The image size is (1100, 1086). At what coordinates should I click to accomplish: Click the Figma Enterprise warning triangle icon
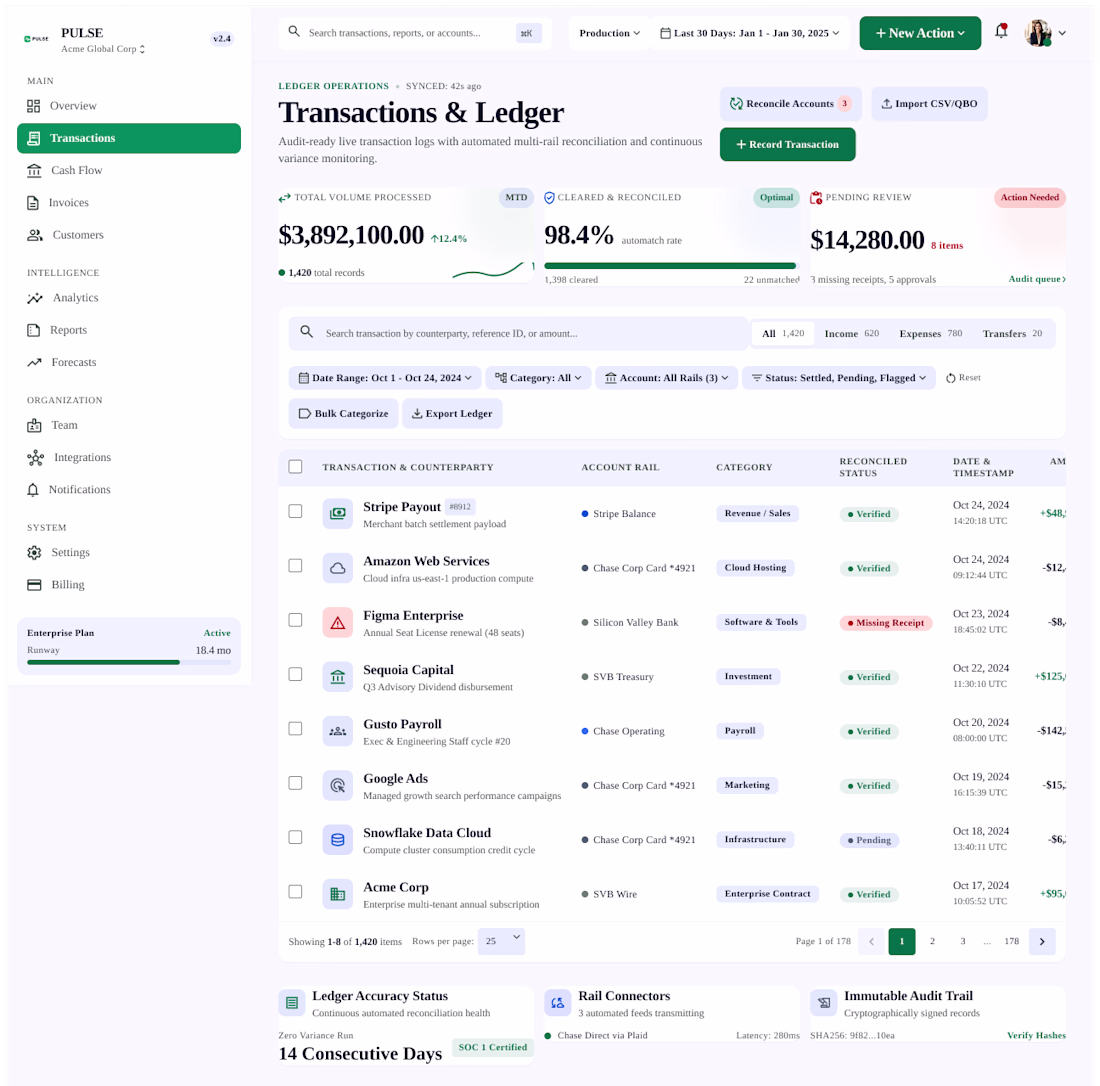coord(337,622)
